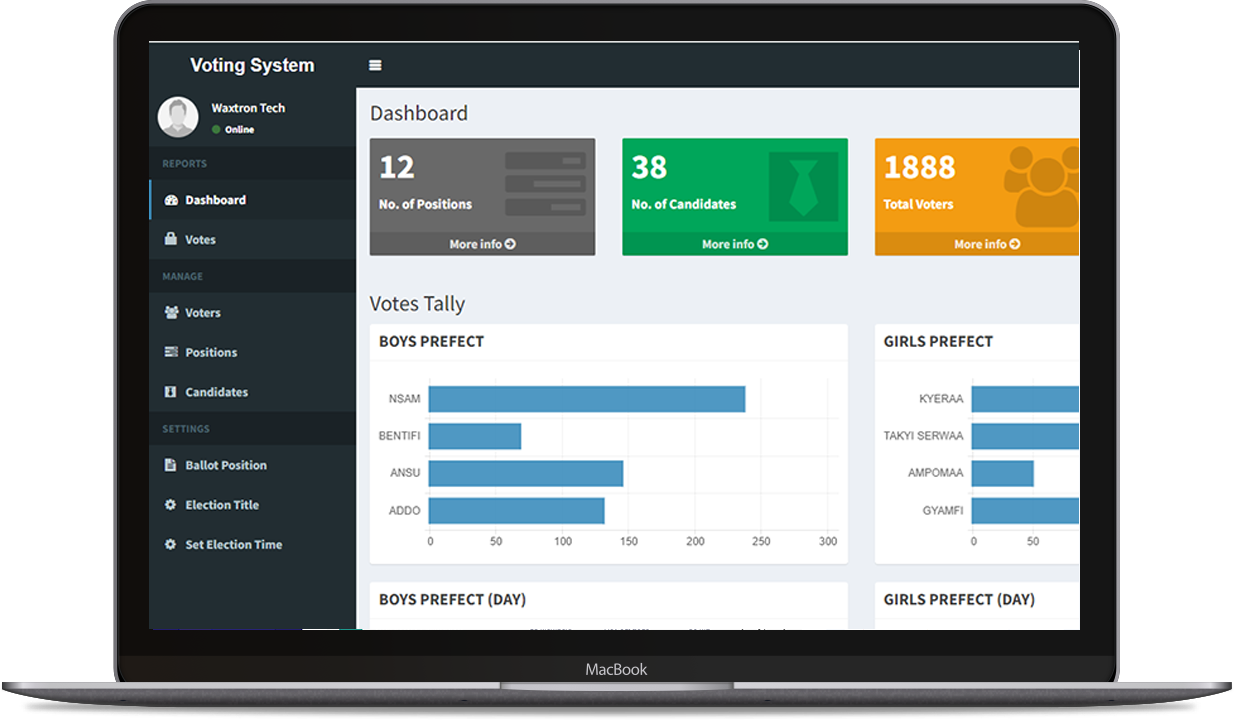Click the Voters group icon in the sidebar

click(x=170, y=313)
